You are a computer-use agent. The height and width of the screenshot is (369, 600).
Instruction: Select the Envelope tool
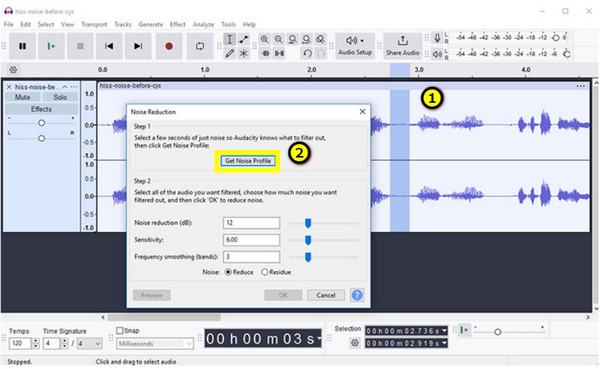243,39
